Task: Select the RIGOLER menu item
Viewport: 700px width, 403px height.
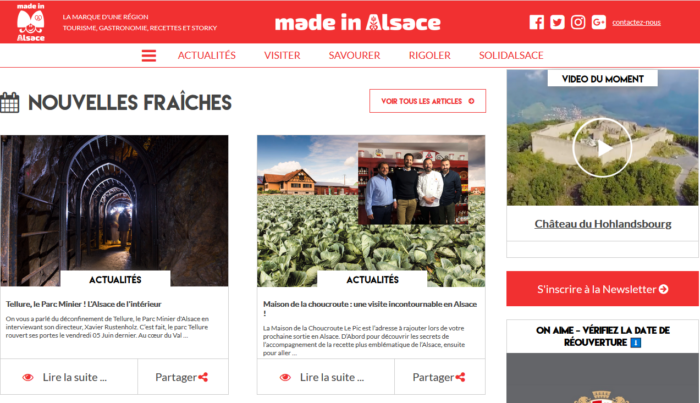Action: coord(429,55)
